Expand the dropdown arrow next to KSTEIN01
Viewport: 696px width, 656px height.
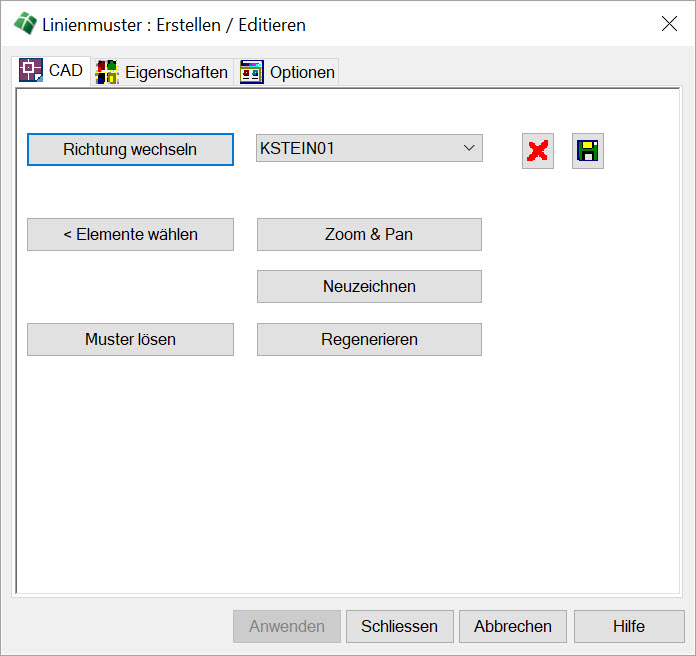pyautogui.click(x=469, y=148)
